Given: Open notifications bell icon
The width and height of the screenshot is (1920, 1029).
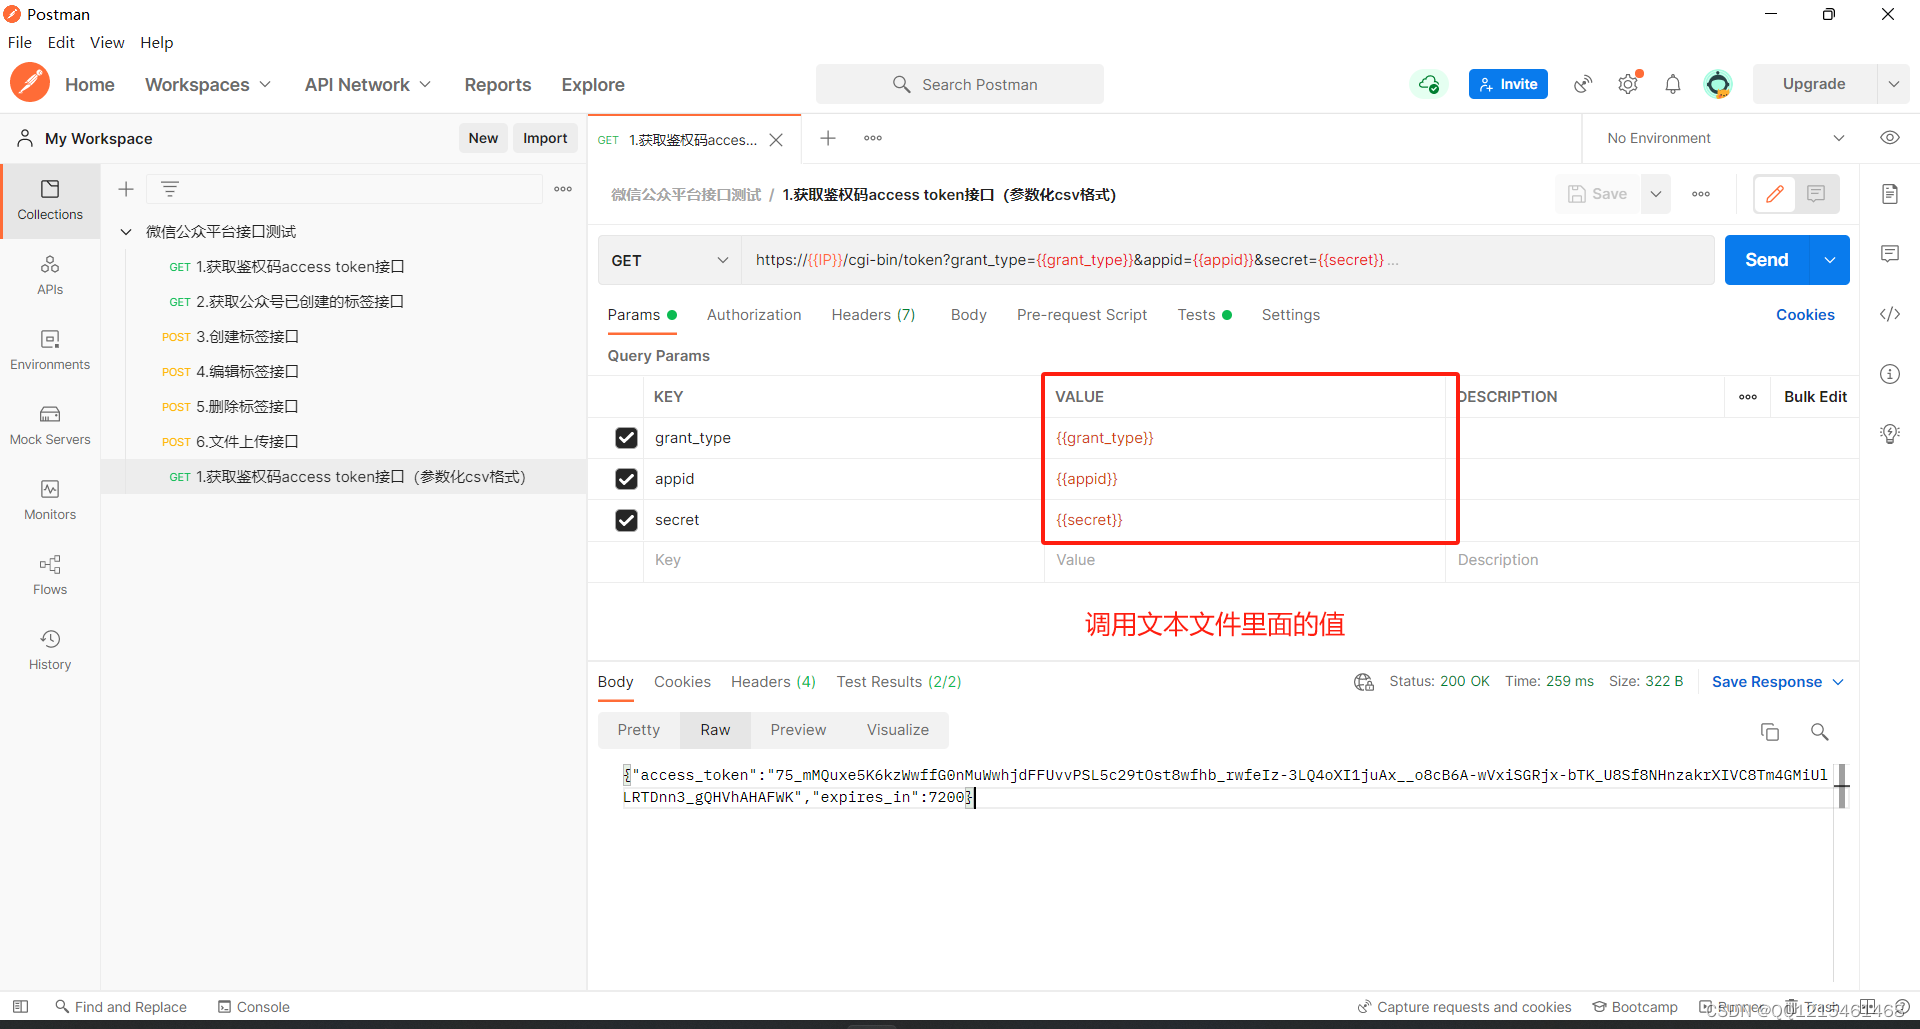Looking at the screenshot, I should click(x=1673, y=84).
